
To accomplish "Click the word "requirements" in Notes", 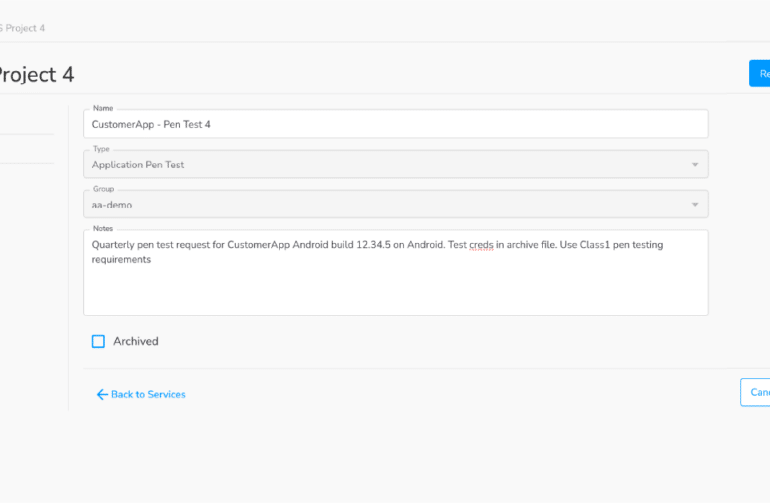I will 121,259.
